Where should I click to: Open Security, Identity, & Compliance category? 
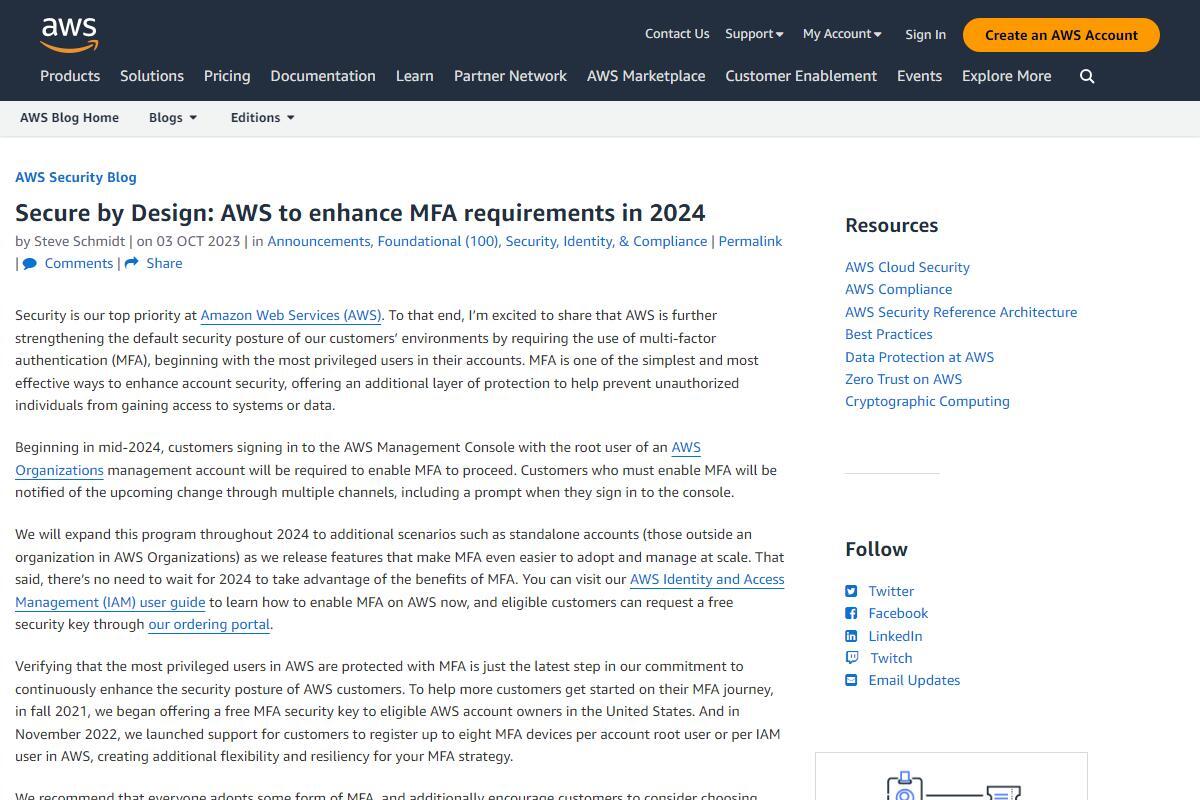(606, 241)
